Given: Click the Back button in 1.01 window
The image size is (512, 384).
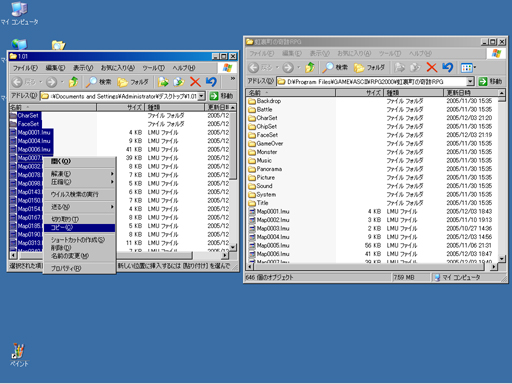Looking at the screenshot, I should click(x=24, y=82).
